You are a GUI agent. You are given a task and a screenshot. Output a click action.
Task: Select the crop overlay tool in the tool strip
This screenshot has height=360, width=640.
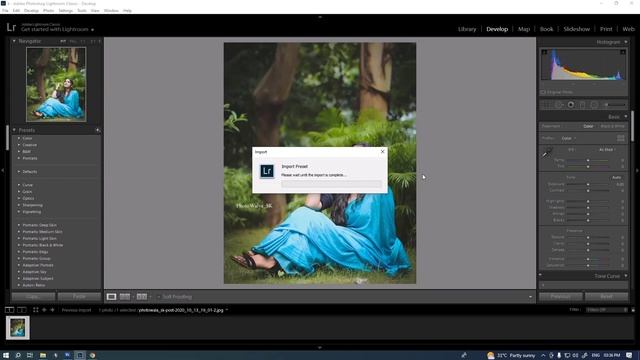tap(547, 105)
